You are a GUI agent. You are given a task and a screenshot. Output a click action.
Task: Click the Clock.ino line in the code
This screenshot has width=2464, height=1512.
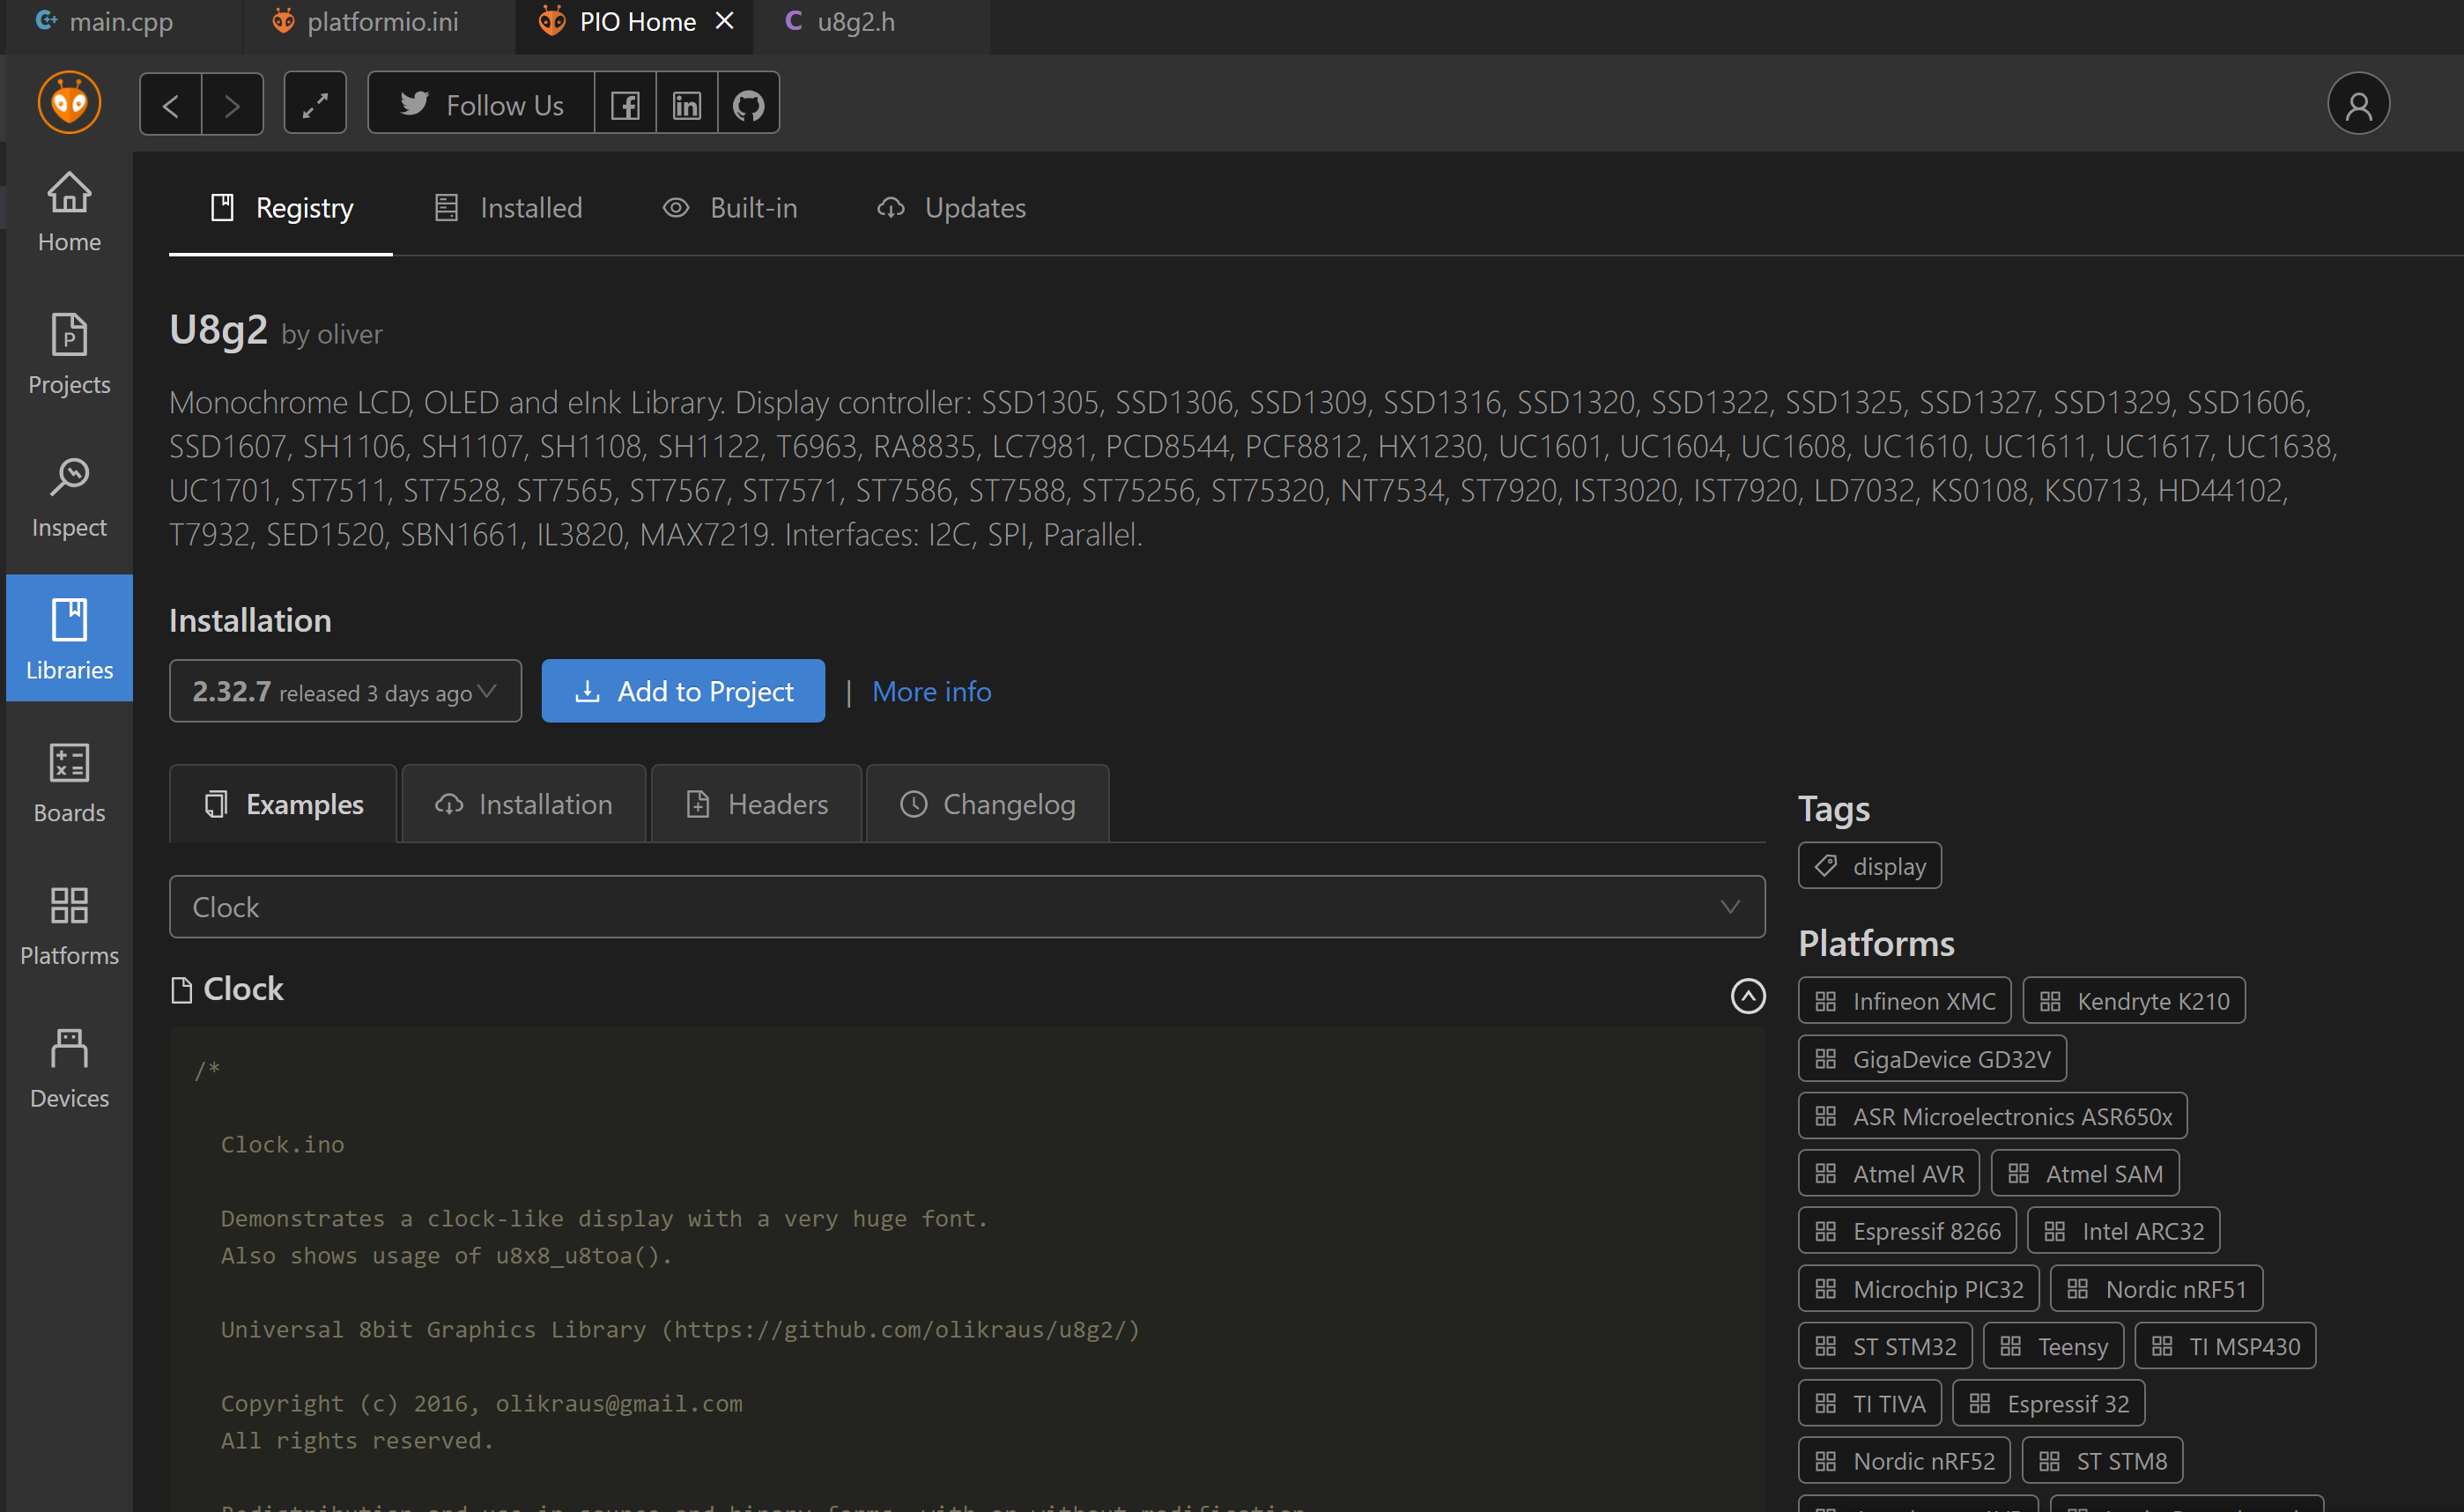[x=282, y=1144]
